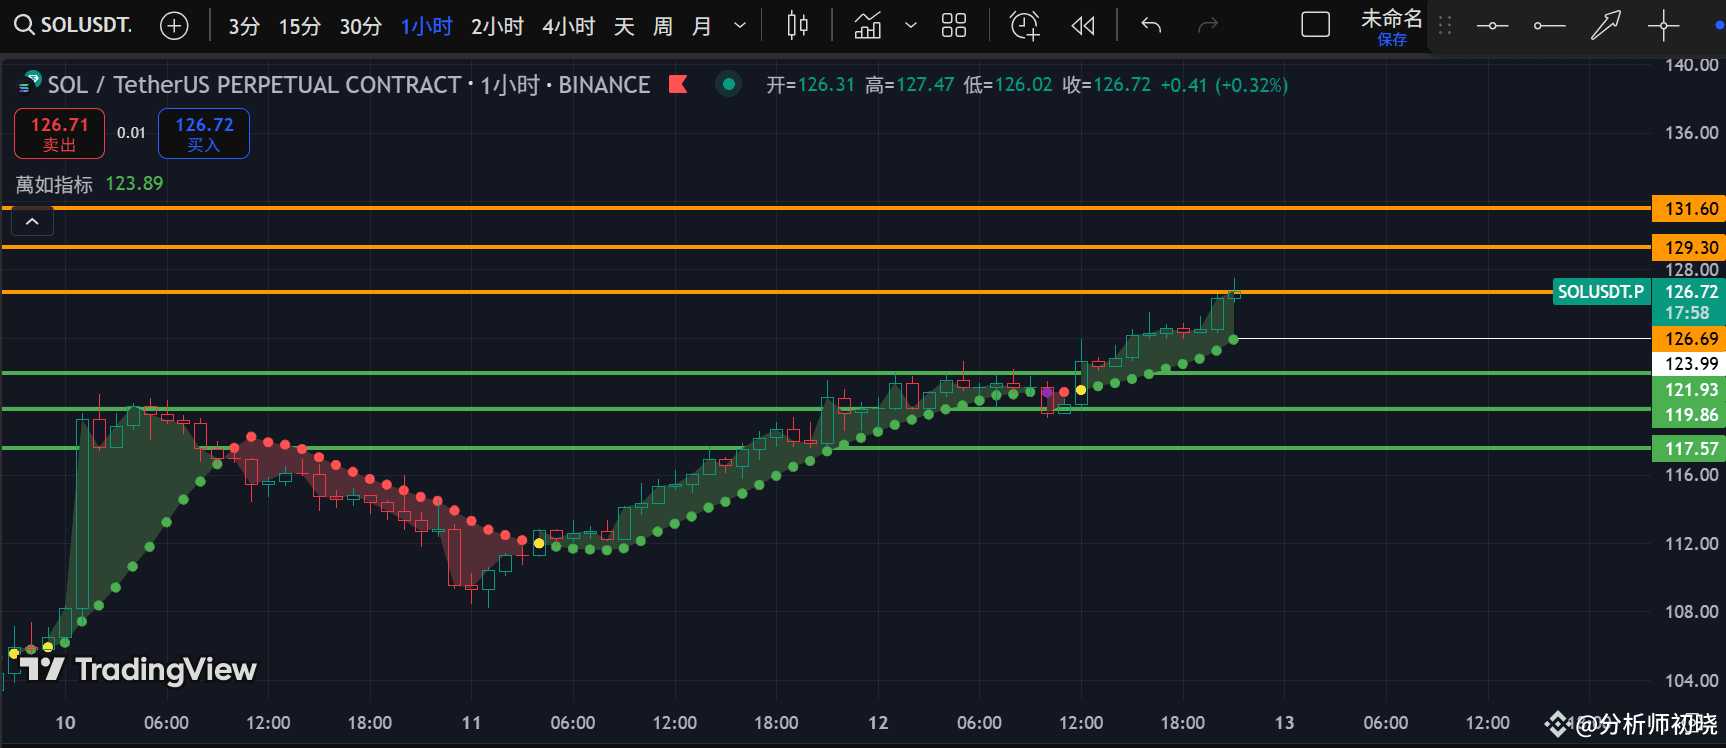
Task: Click the green market status dot
Action: tap(729, 85)
